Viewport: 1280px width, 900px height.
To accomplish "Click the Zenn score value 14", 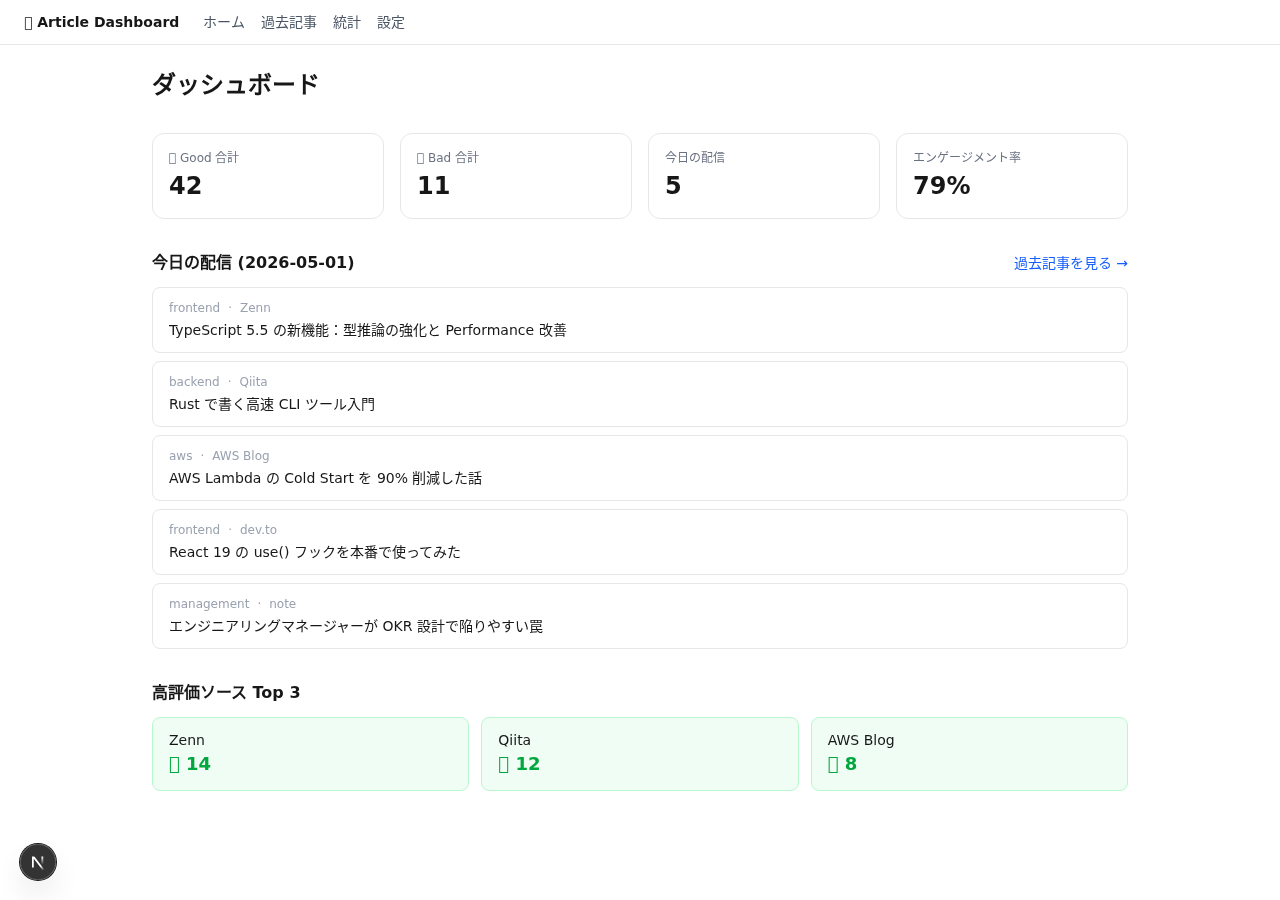I will coord(190,764).
